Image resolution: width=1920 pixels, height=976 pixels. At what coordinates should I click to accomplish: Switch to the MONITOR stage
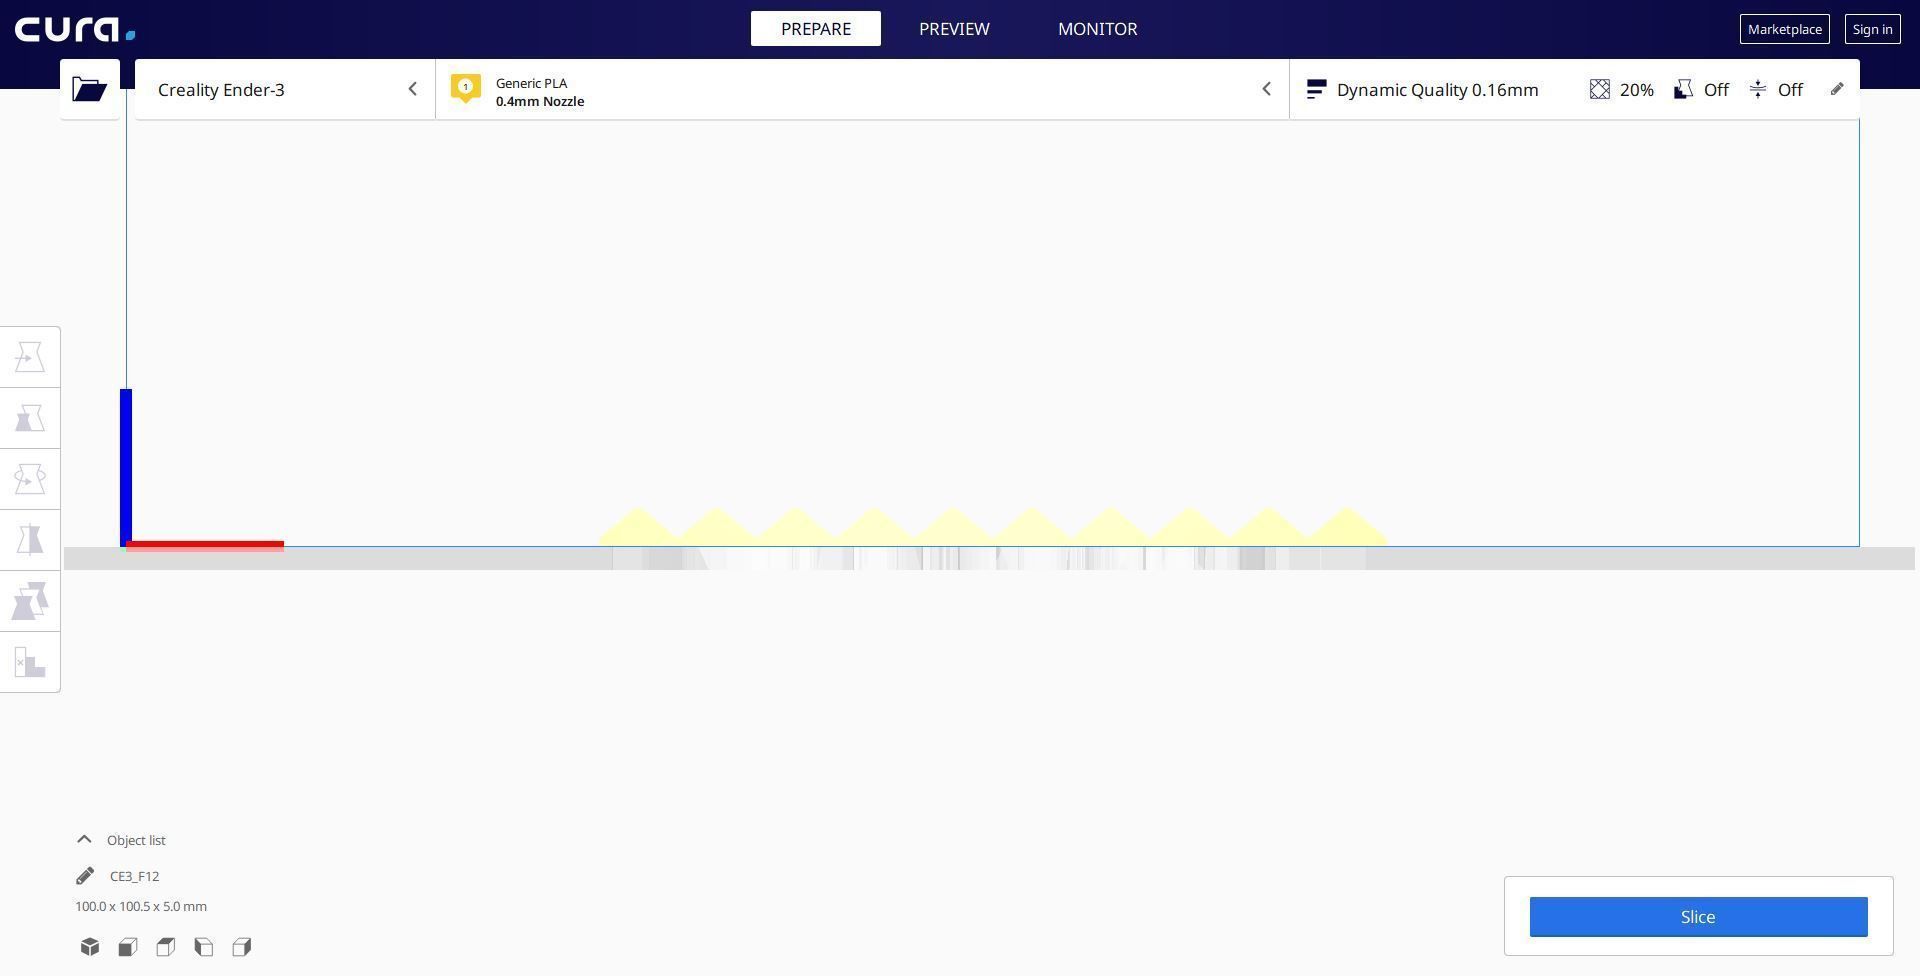(x=1098, y=29)
